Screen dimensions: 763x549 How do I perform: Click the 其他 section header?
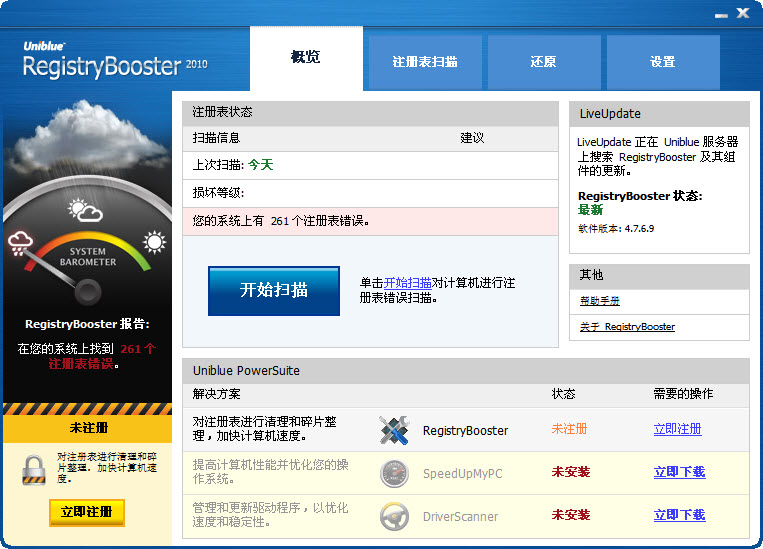click(659, 275)
